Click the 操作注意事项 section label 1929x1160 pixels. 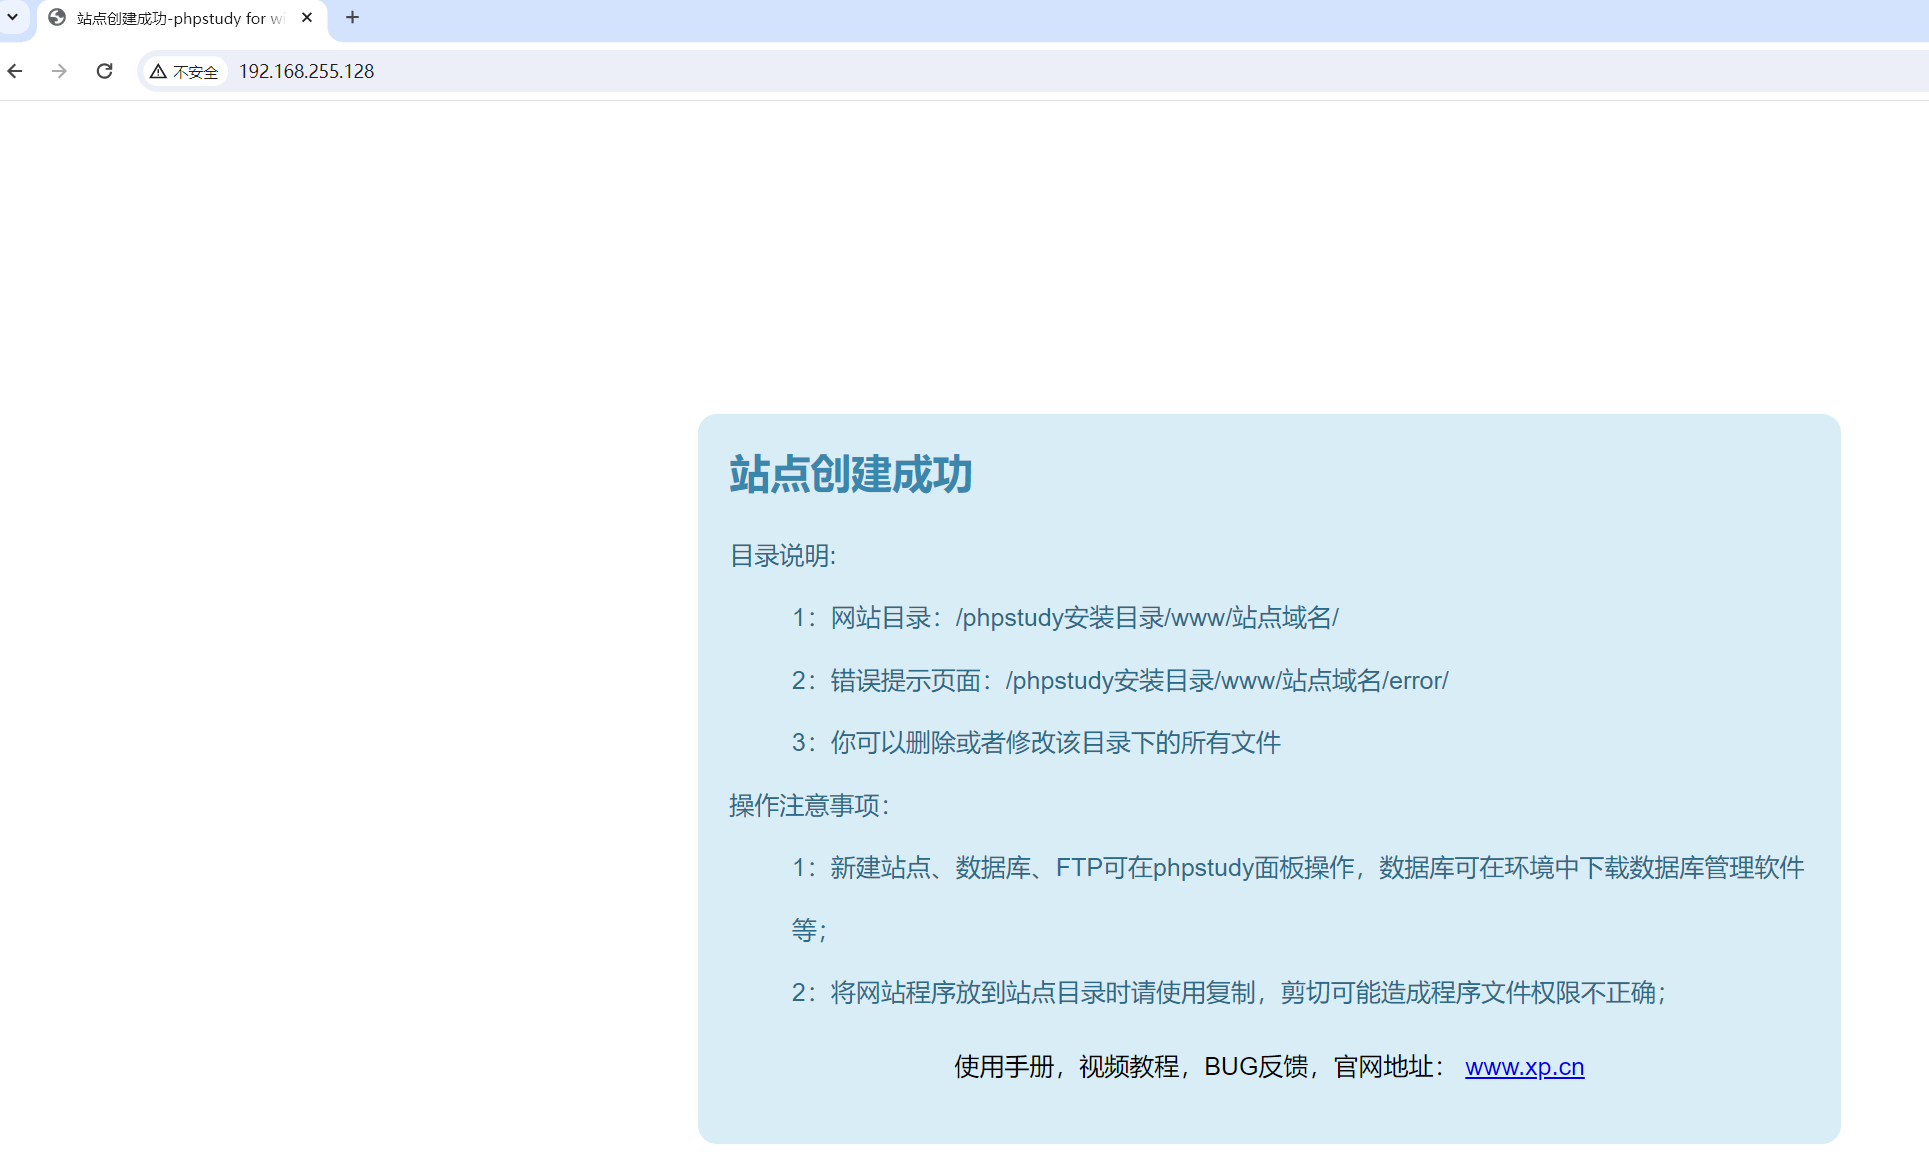tap(808, 806)
